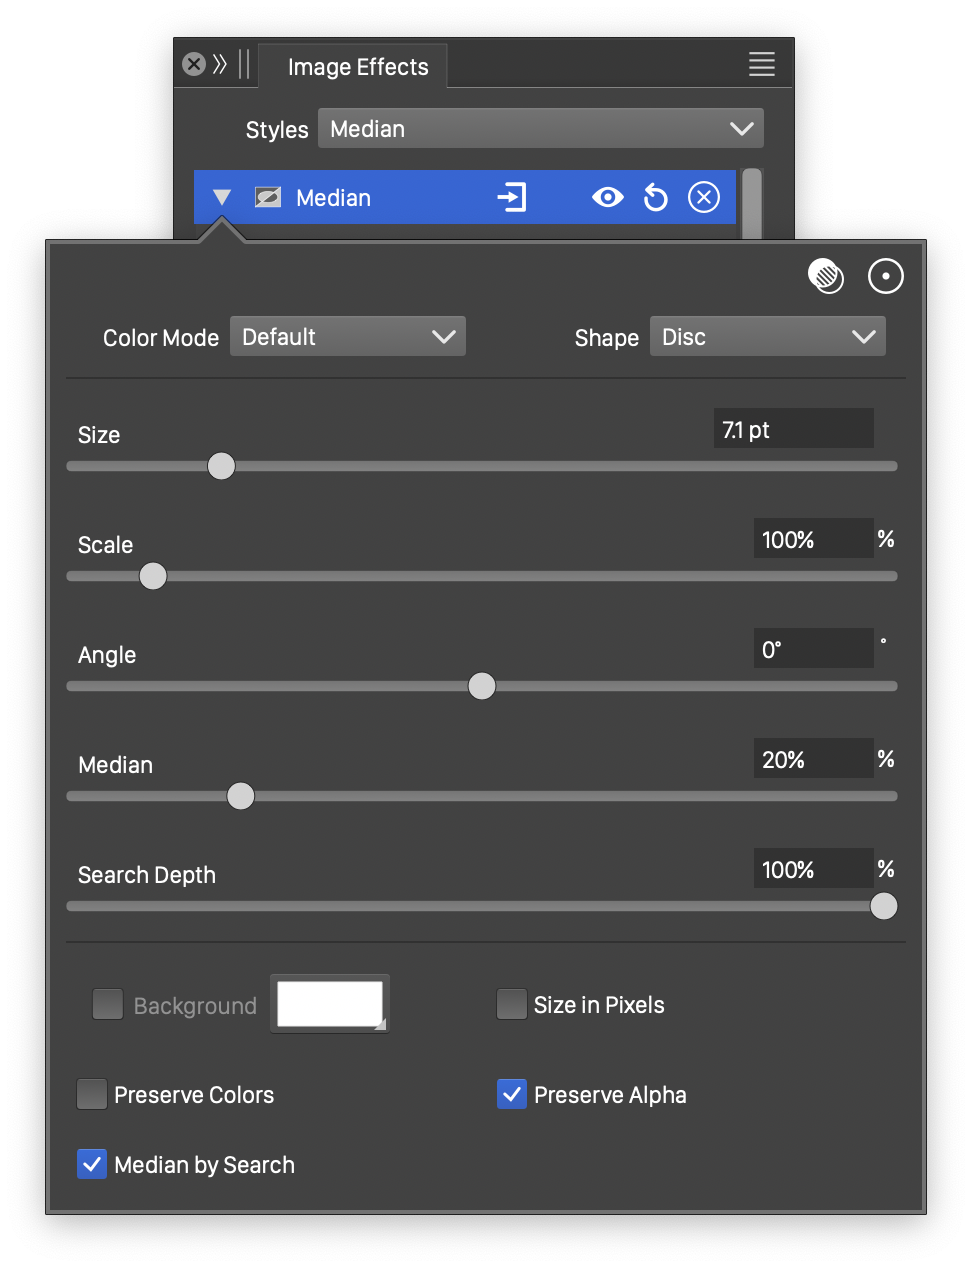The image size is (972, 1268).
Task: Disable Median by Search checkbox
Action: click(92, 1165)
